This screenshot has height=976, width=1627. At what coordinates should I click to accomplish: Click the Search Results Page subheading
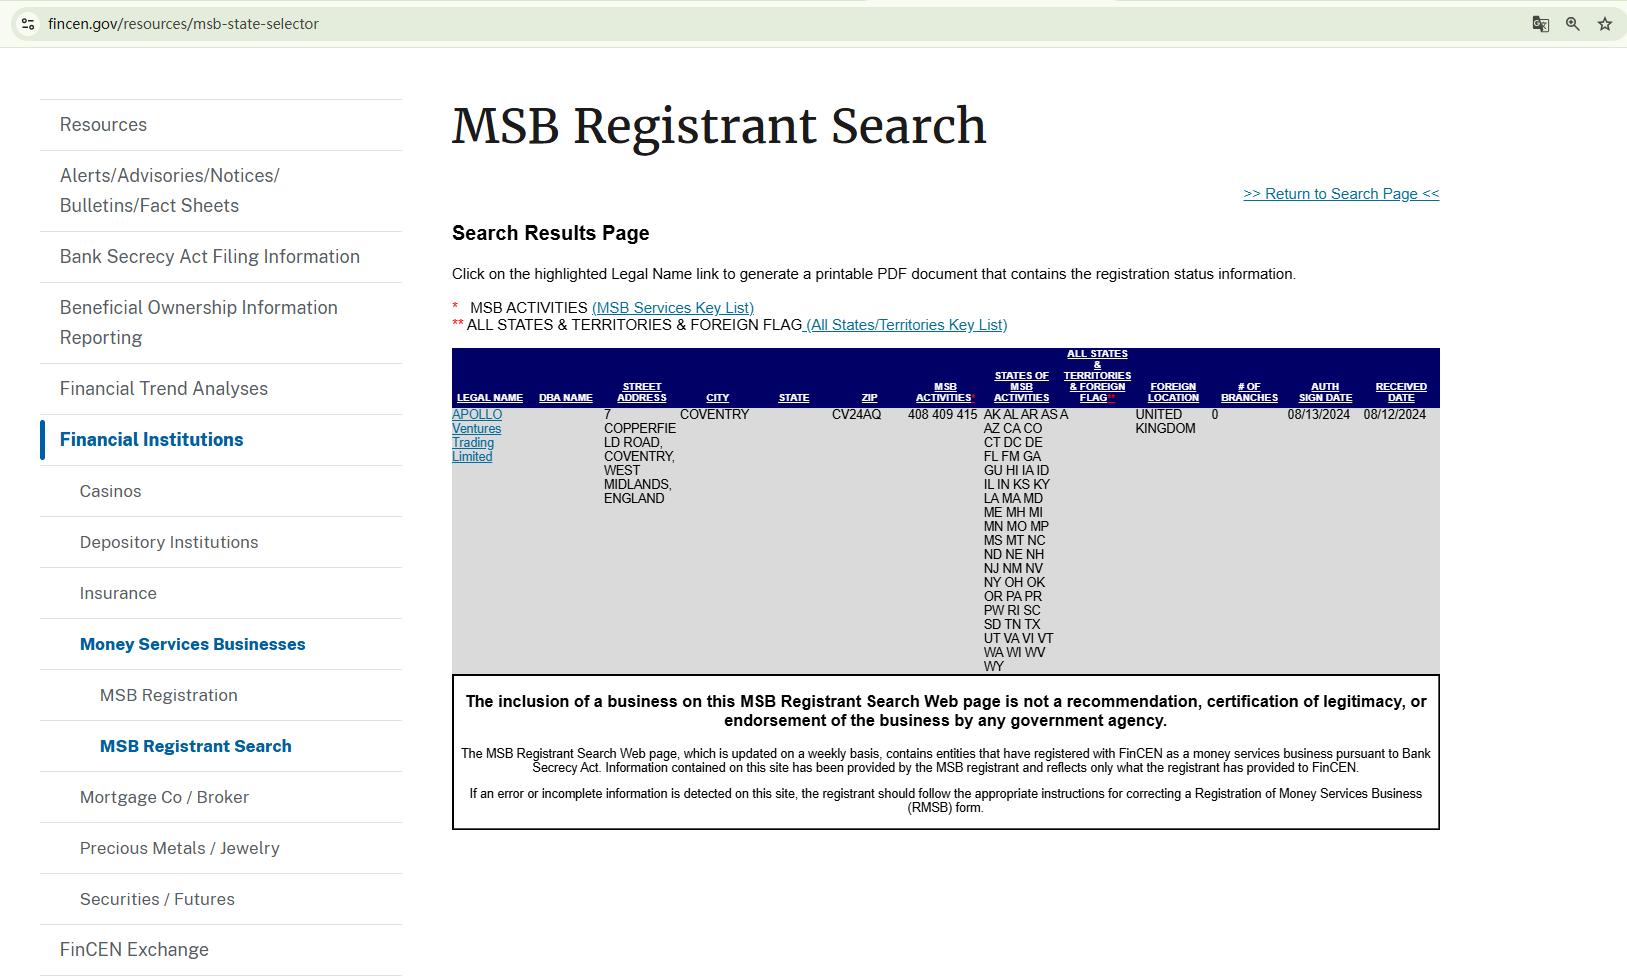551,233
